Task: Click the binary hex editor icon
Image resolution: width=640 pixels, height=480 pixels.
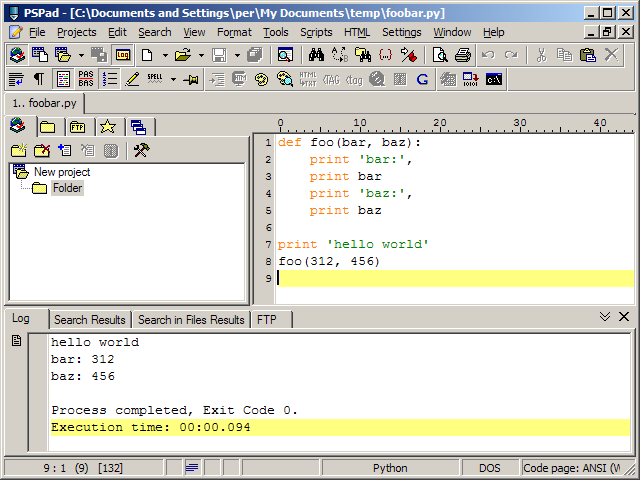Action: point(471,79)
